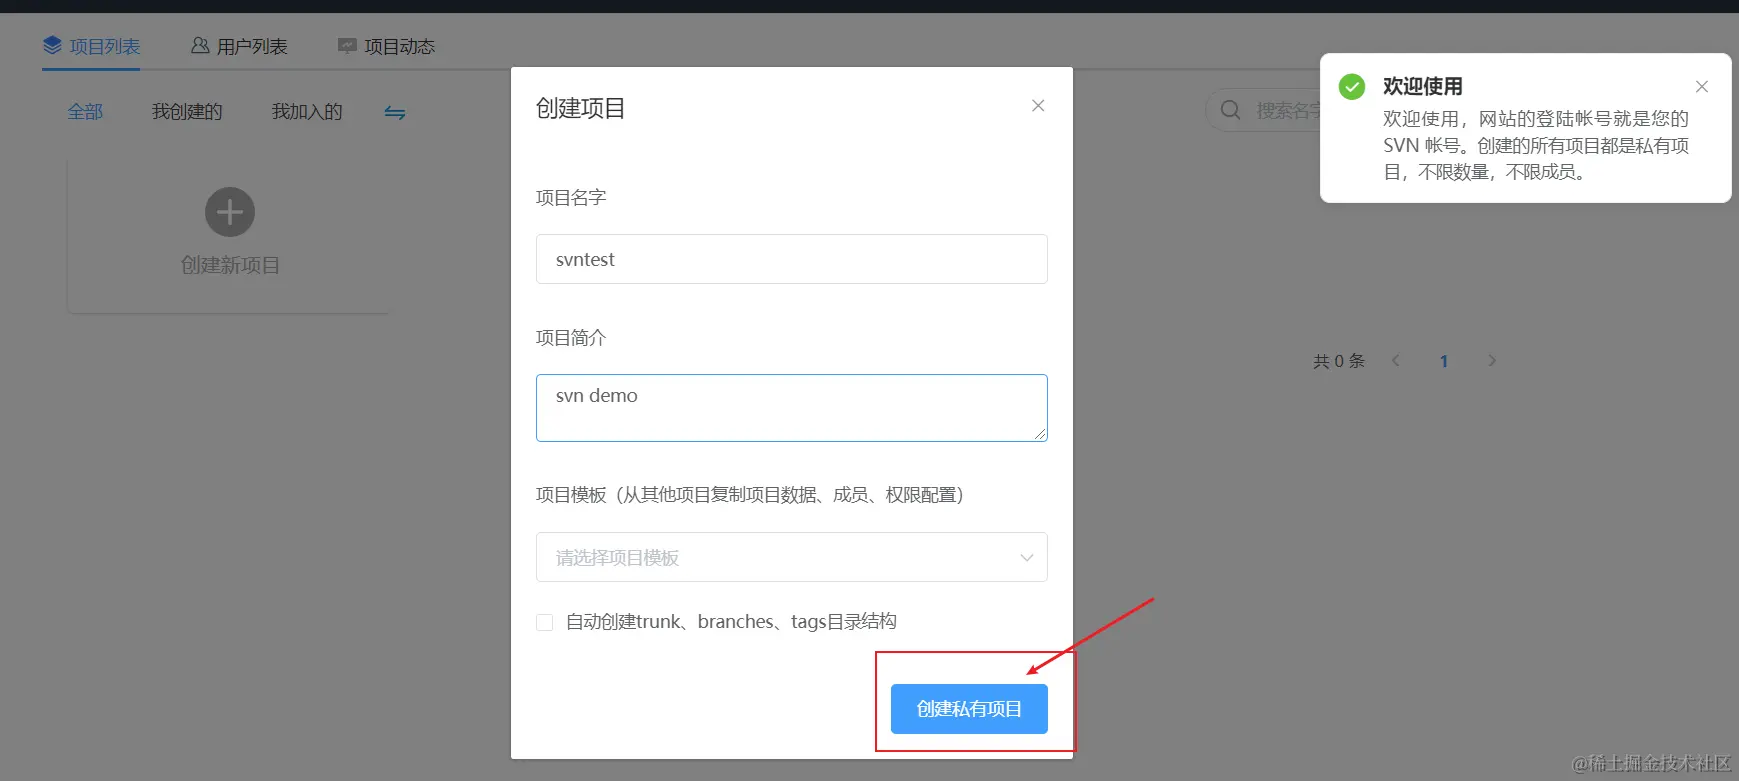Select the 我创建的 filter
Image resolution: width=1739 pixels, height=781 pixels.
pyautogui.click(x=187, y=112)
